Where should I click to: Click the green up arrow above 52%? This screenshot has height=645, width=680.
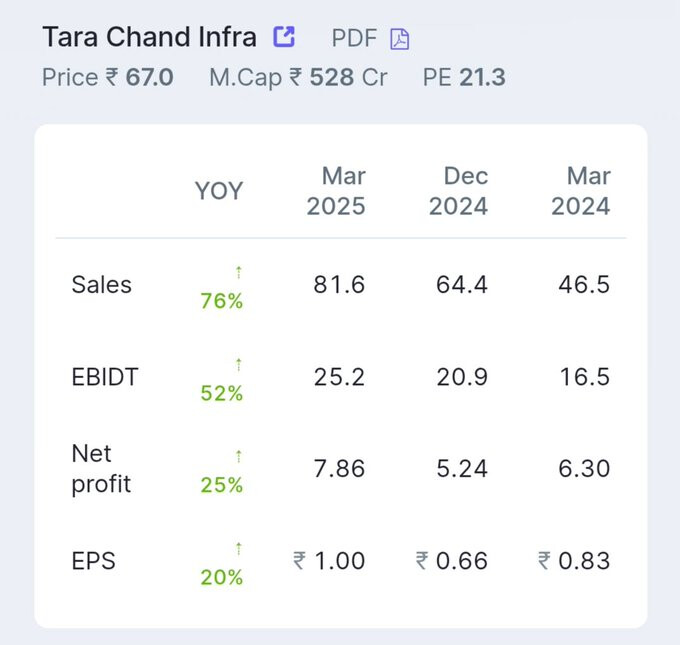pos(239,364)
